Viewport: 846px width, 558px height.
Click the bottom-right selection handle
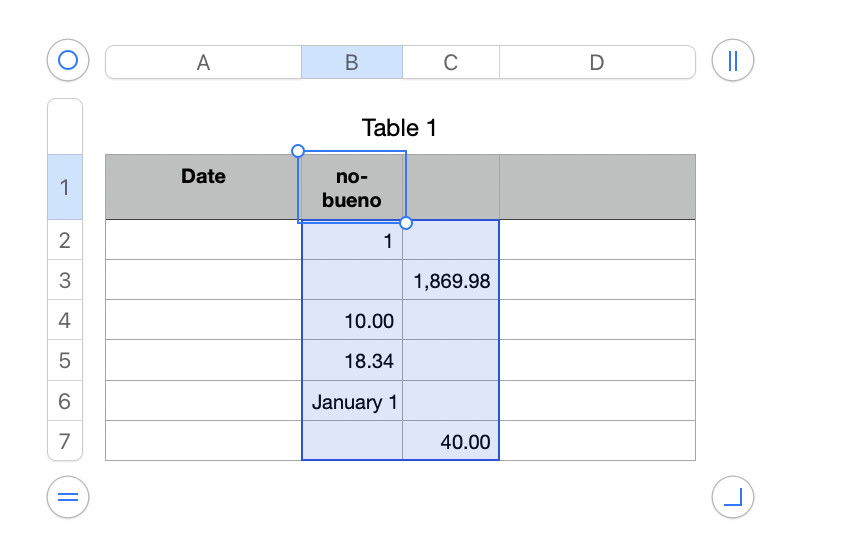pos(405,222)
